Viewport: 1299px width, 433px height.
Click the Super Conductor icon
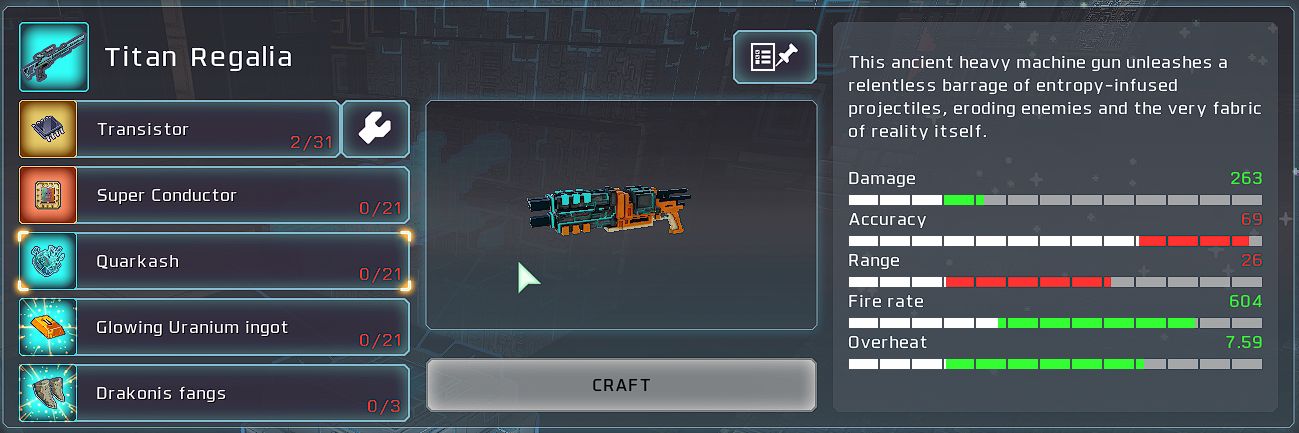[48, 195]
